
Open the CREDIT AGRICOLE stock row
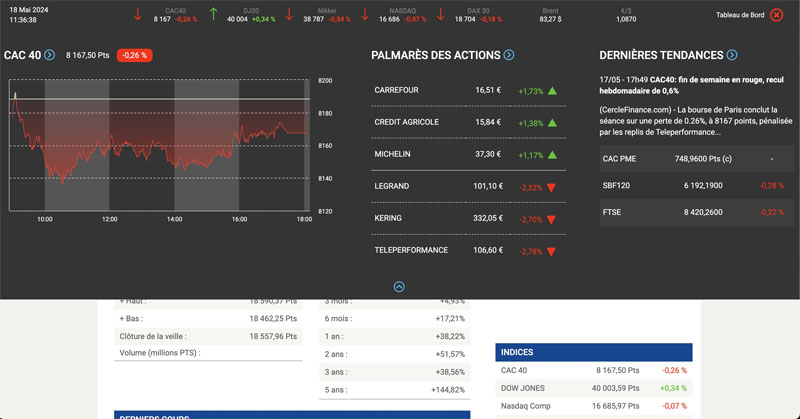point(468,122)
